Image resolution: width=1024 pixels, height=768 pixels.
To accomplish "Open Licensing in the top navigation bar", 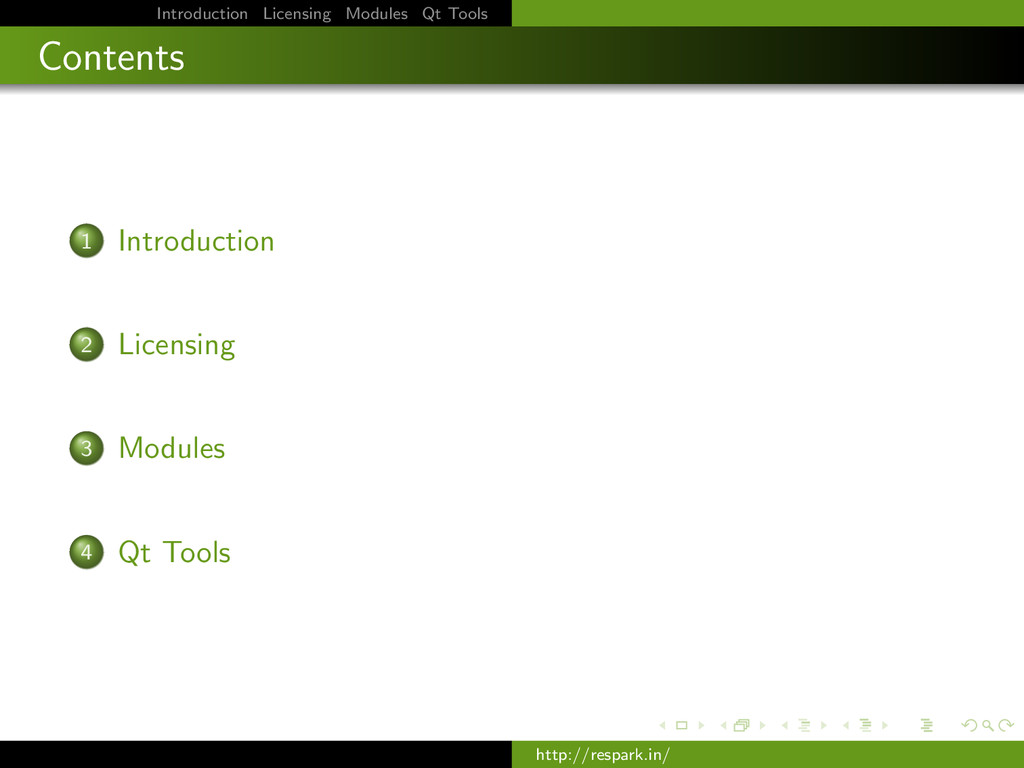I will tap(297, 14).
